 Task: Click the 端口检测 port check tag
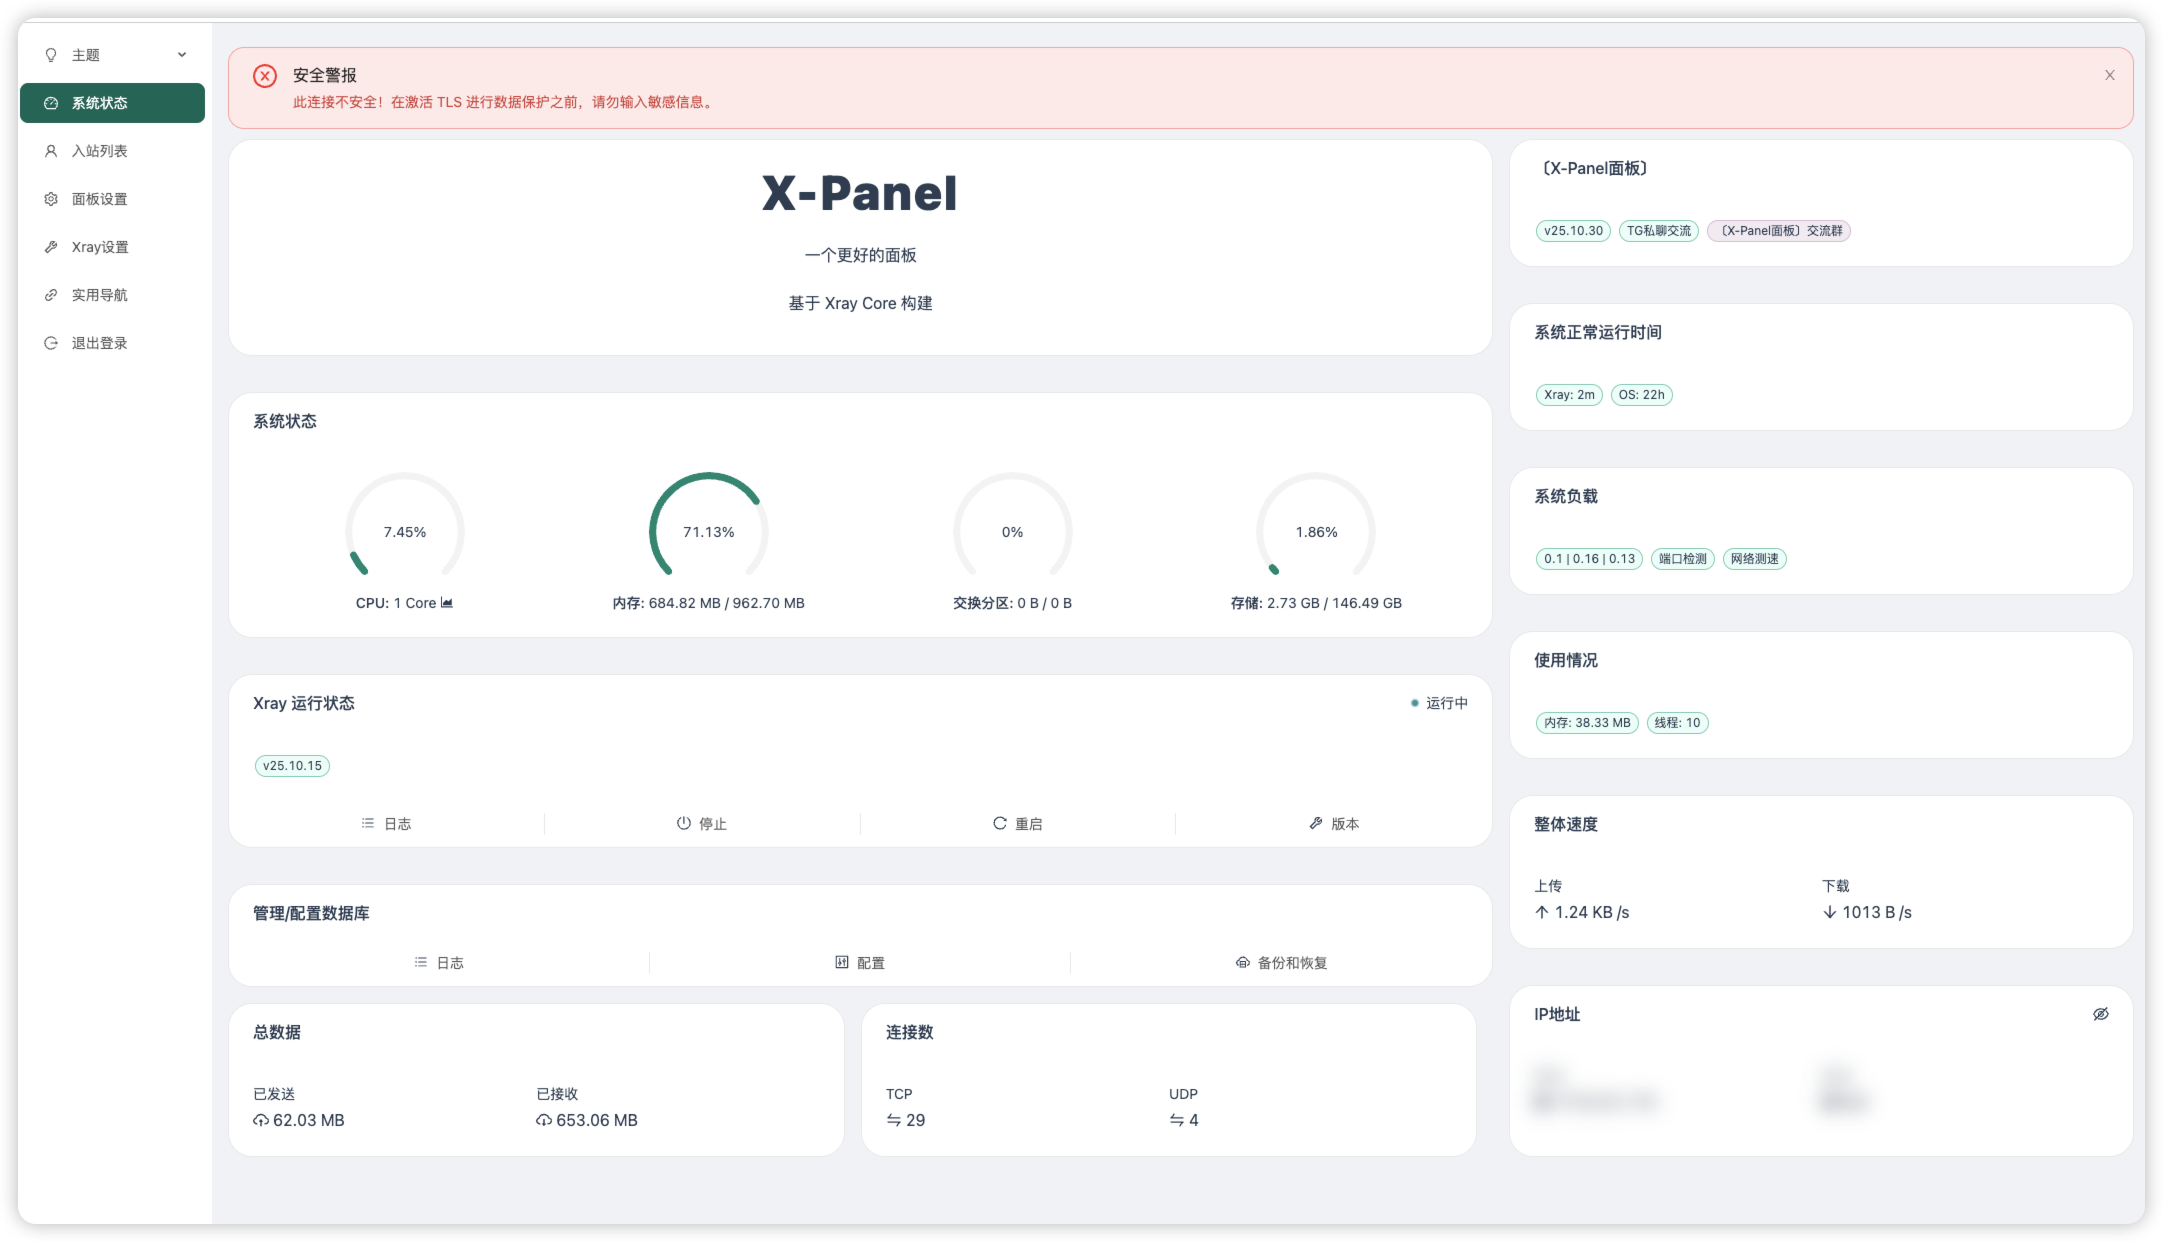click(x=1682, y=559)
